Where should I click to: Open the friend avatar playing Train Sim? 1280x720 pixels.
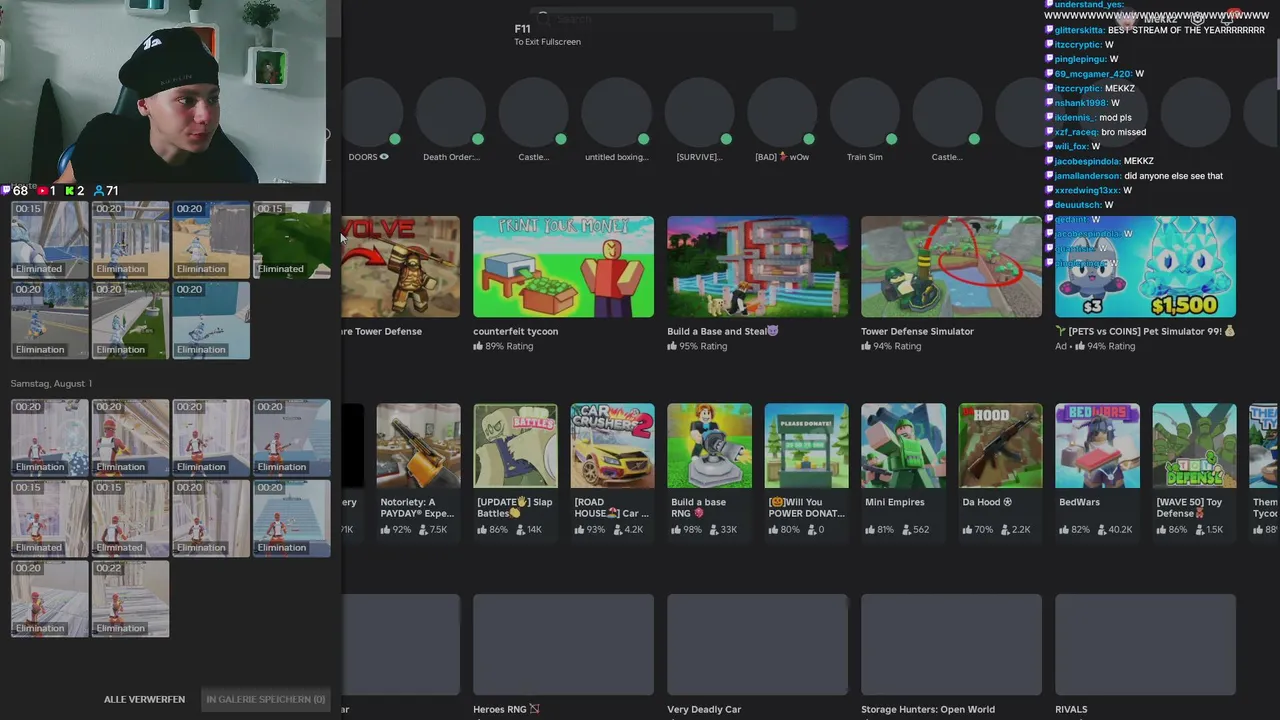click(x=865, y=113)
